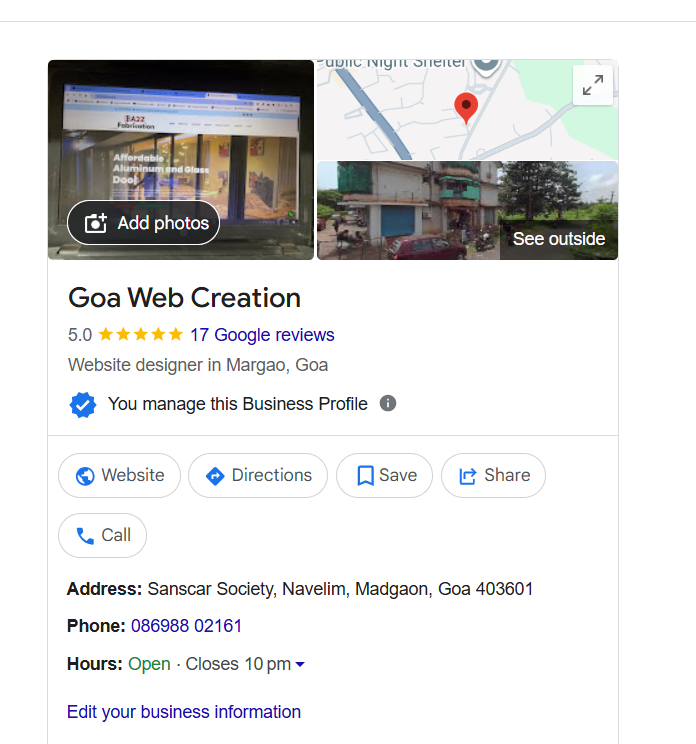The width and height of the screenshot is (696, 744).
Task: Click the phone handset Call icon
Action: pyautogui.click(x=85, y=536)
